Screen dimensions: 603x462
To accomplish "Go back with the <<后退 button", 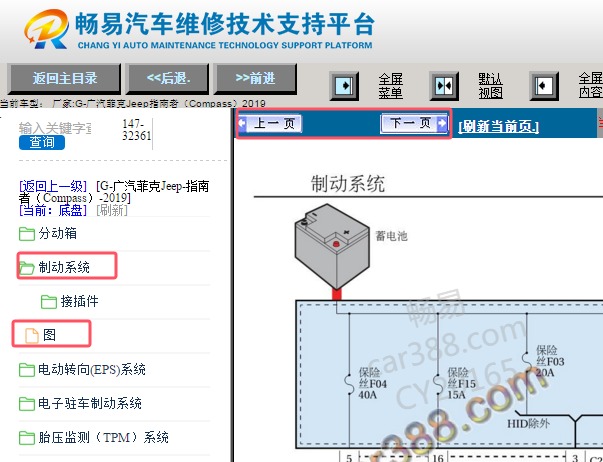I will pos(167,78).
